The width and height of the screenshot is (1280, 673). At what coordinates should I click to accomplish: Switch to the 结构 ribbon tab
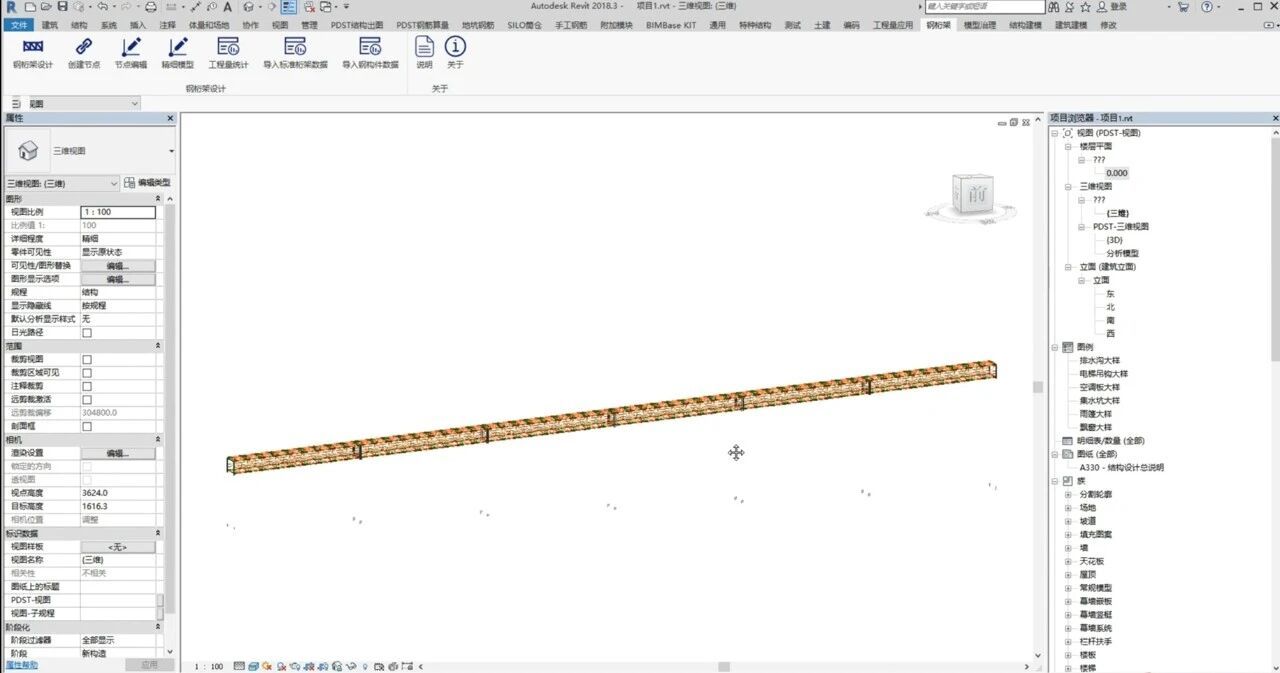[x=79, y=25]
